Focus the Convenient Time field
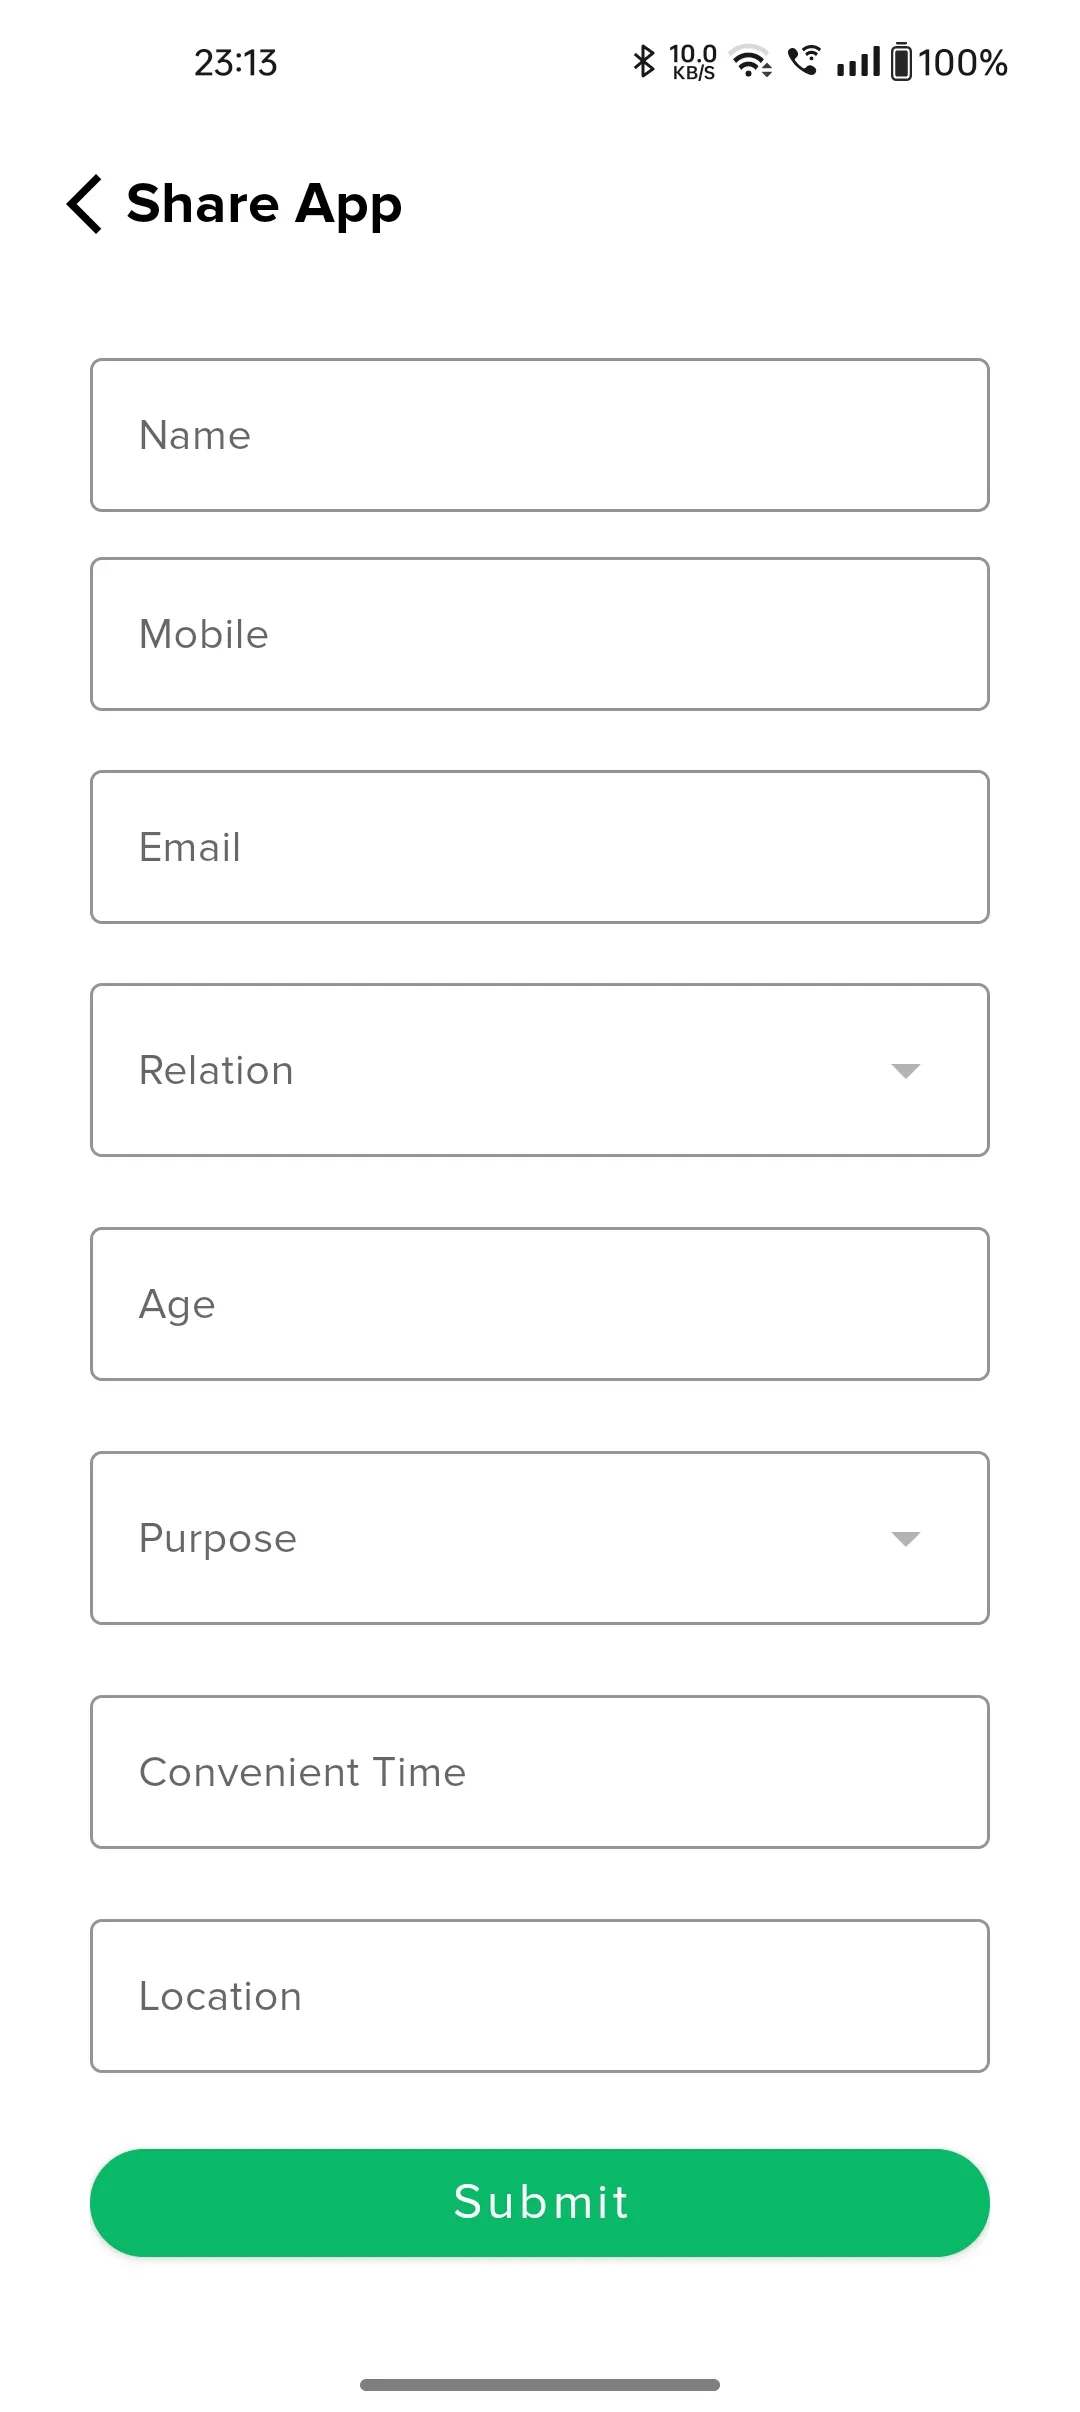Image resolution: width=1080 pixels, height=2412 pixels. 540,1772
